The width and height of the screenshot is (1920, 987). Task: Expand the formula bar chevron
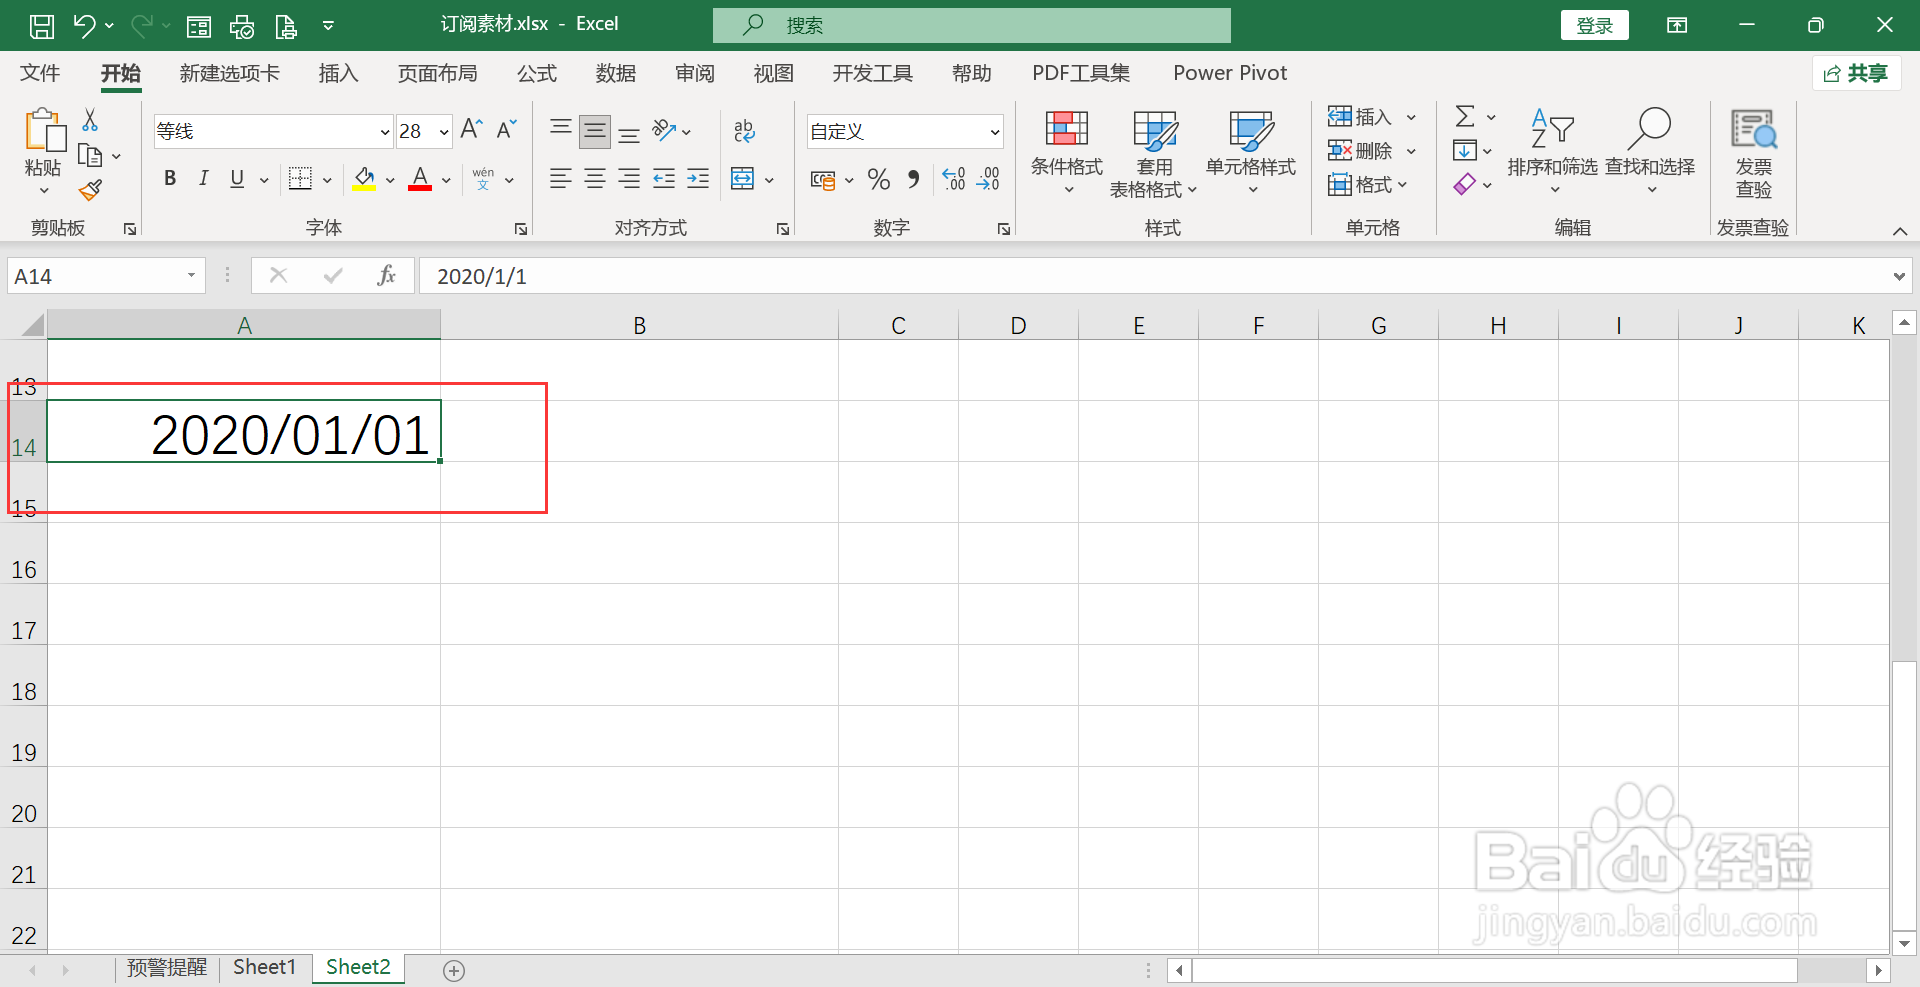[x=1899, y=277]
